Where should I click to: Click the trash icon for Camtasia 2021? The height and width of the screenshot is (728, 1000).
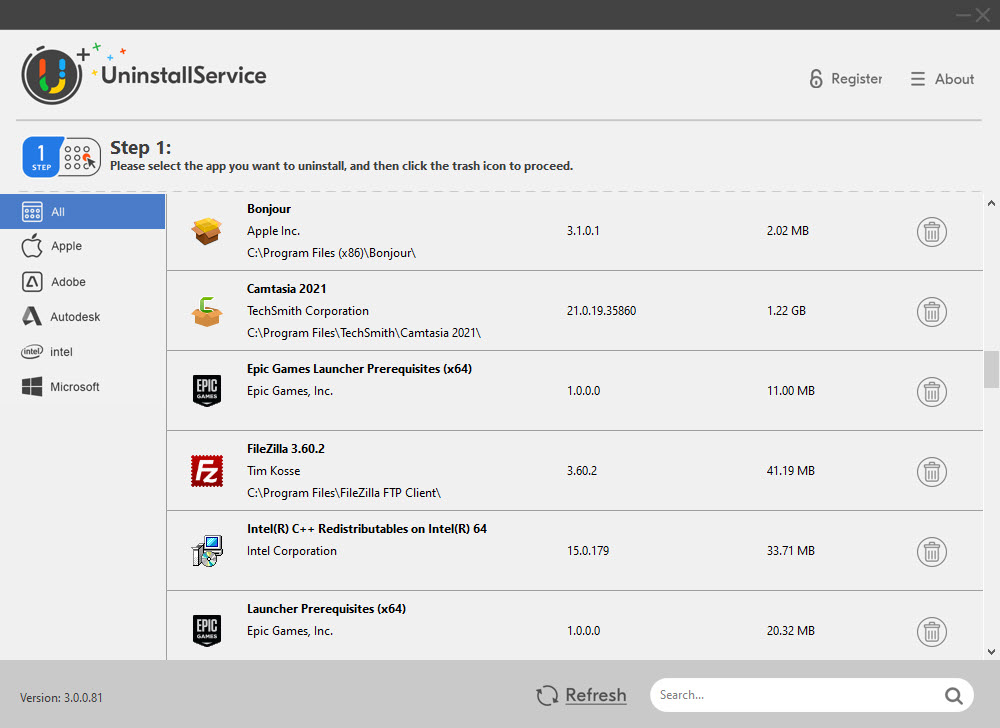tap(932, 312)
